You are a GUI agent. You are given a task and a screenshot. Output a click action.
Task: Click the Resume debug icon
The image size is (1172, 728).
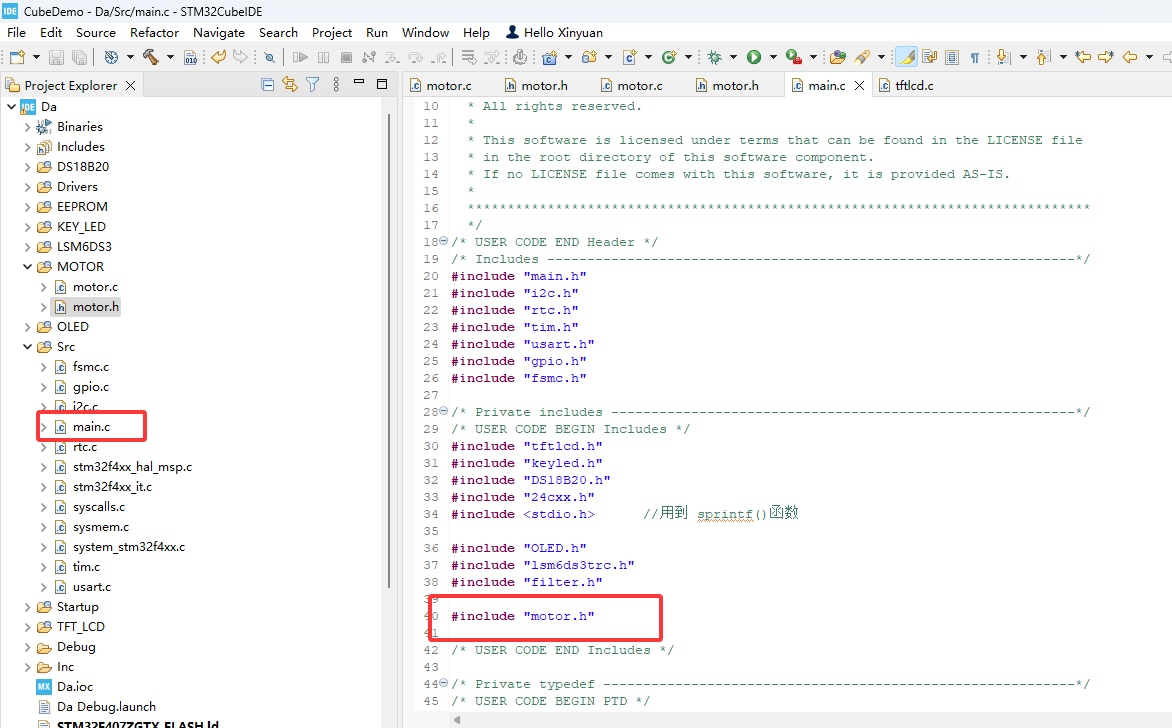[x=300, y=57]
